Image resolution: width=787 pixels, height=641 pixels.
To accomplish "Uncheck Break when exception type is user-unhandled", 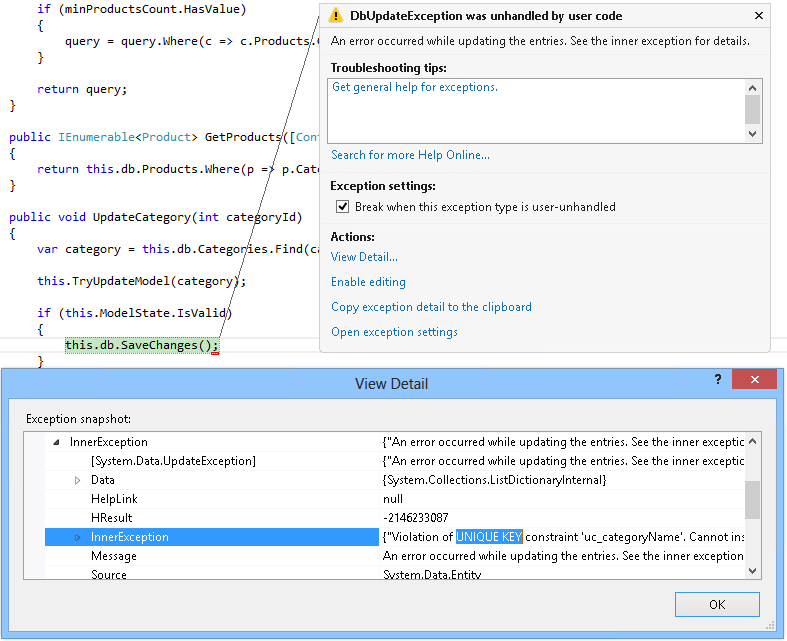I will coord(343,207).
